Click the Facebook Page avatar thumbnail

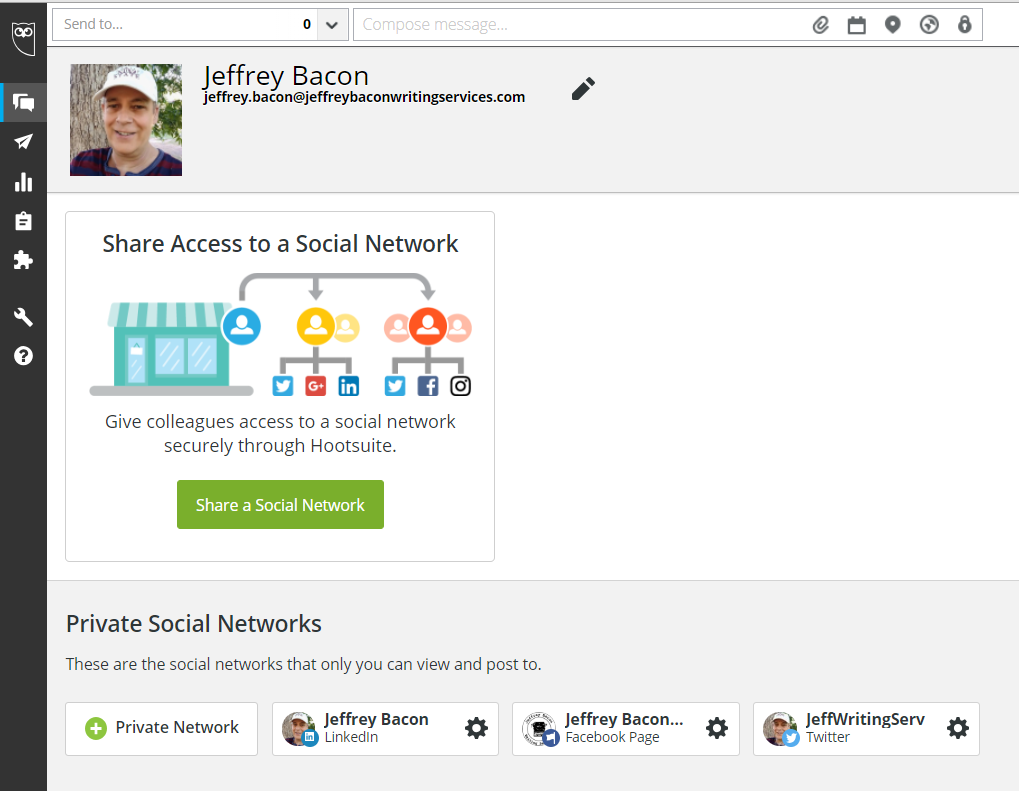pos(541,729)
